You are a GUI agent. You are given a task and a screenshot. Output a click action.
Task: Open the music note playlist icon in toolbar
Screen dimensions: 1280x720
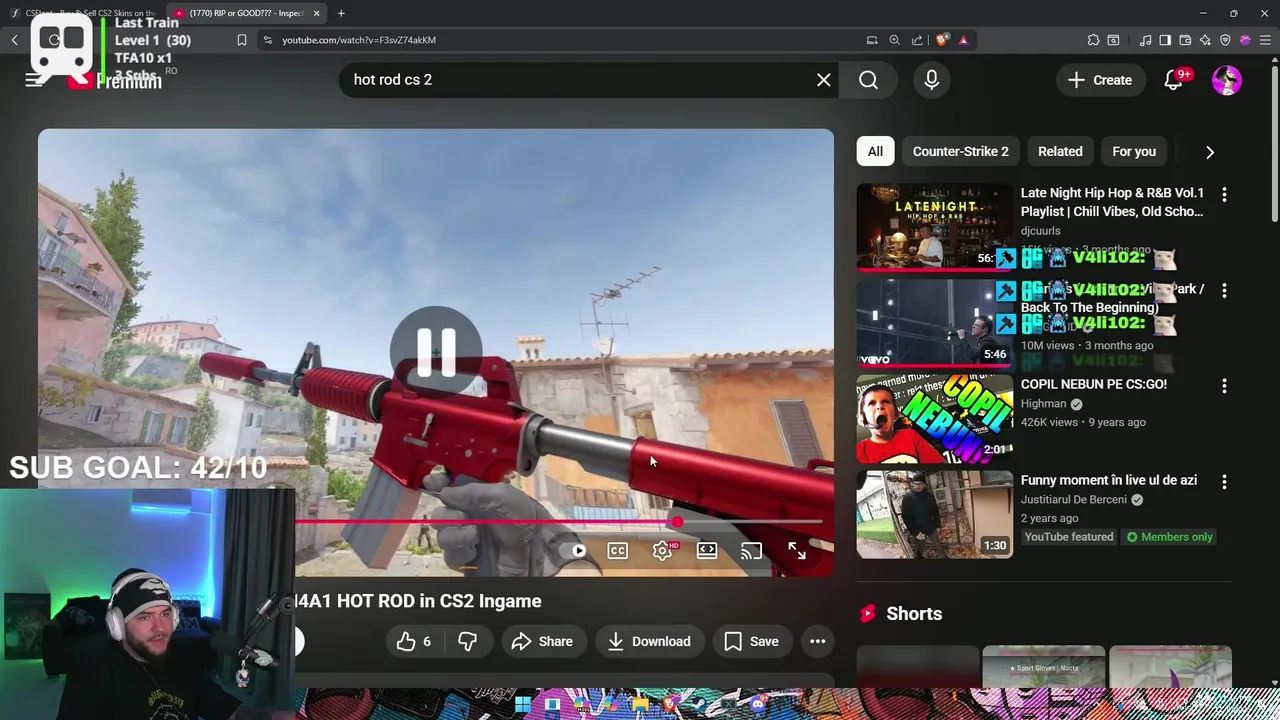[x=1145, y=40]
